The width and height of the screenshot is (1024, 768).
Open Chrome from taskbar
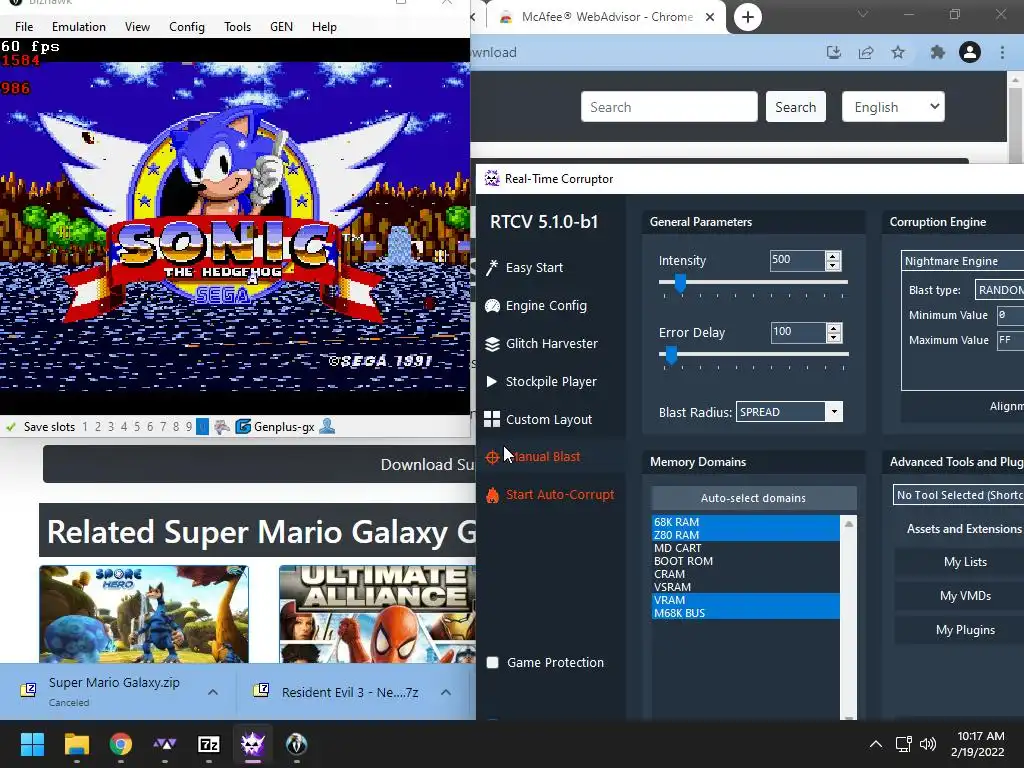coord(121,744)
